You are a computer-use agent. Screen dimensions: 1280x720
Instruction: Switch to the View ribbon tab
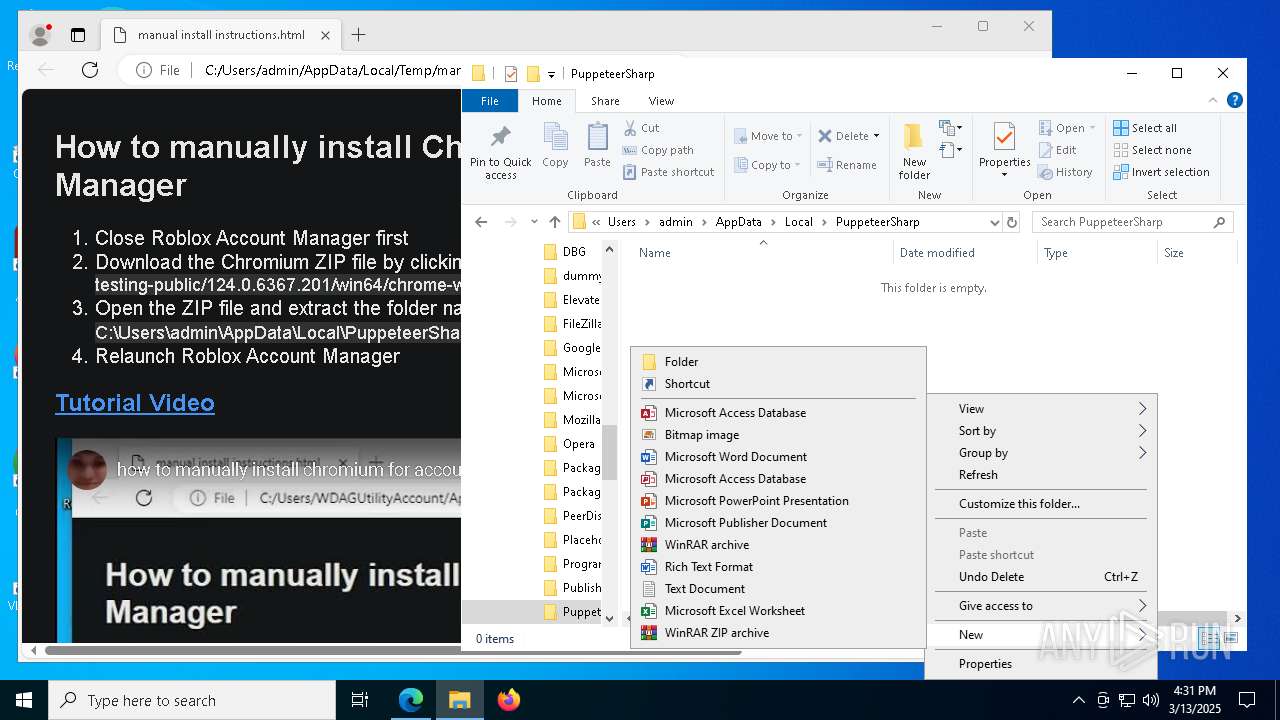[x=661, y=101]
